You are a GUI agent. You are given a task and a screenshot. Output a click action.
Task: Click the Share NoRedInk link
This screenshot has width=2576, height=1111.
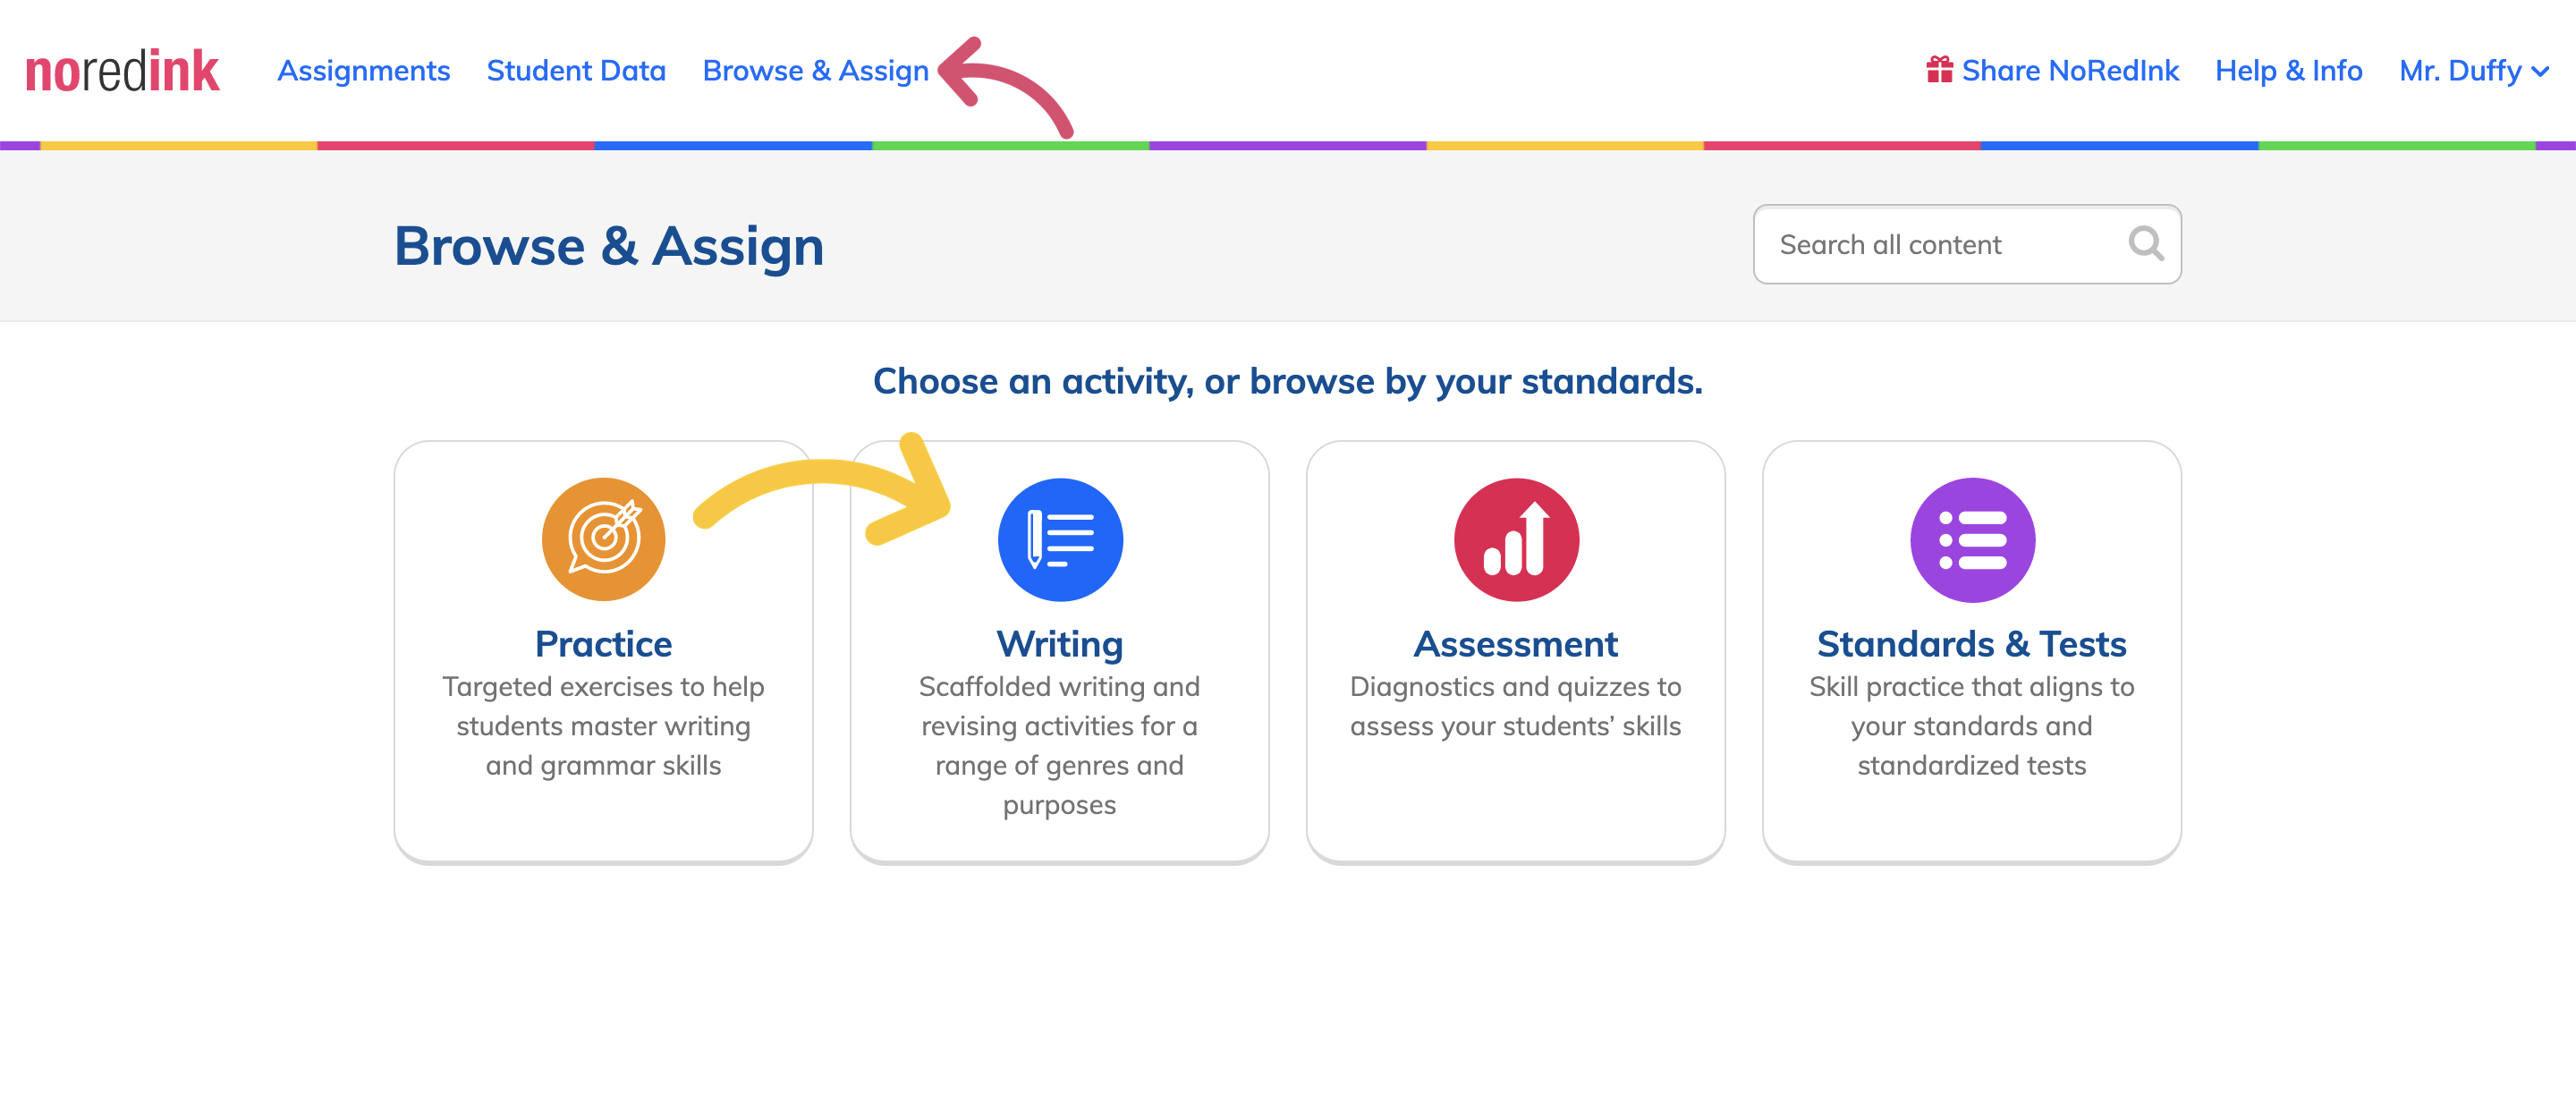pyautogui.click(x=2070, y=71)
